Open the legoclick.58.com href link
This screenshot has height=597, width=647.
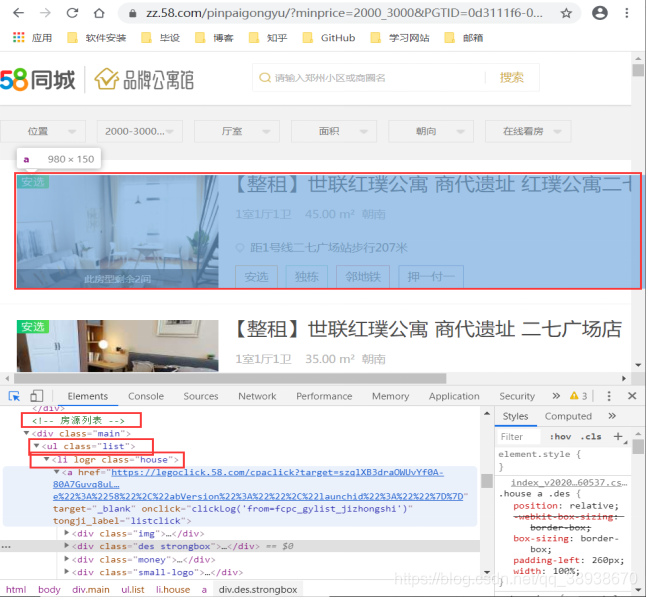258,484
